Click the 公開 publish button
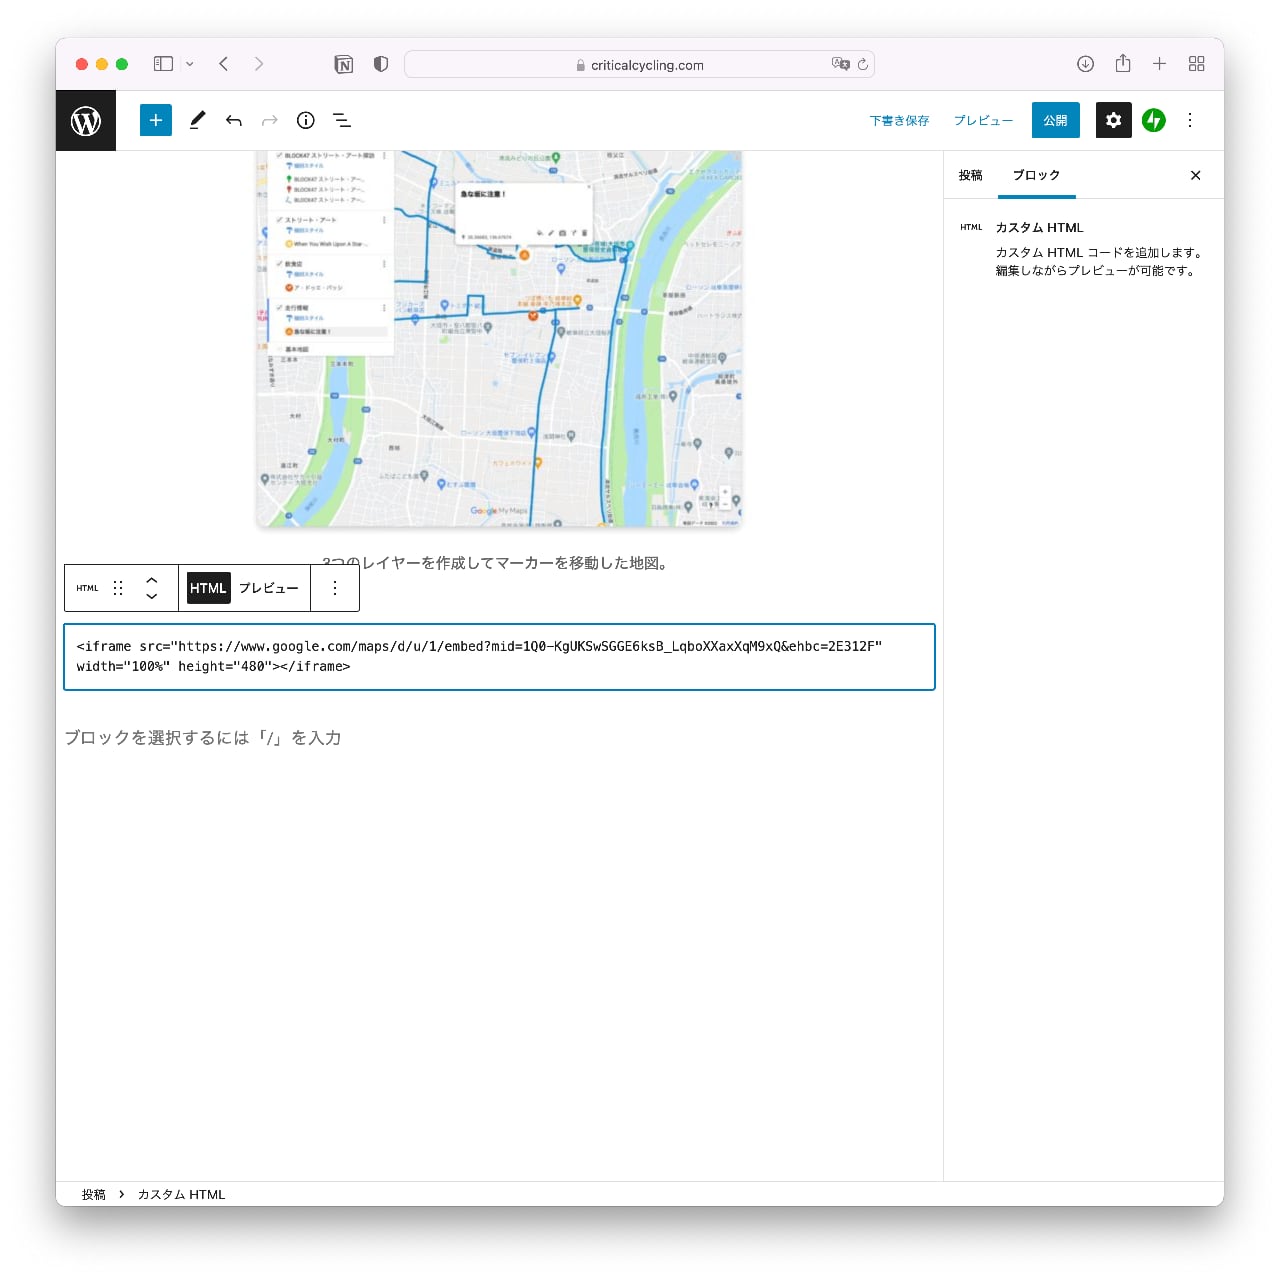 click(1055, 120)
